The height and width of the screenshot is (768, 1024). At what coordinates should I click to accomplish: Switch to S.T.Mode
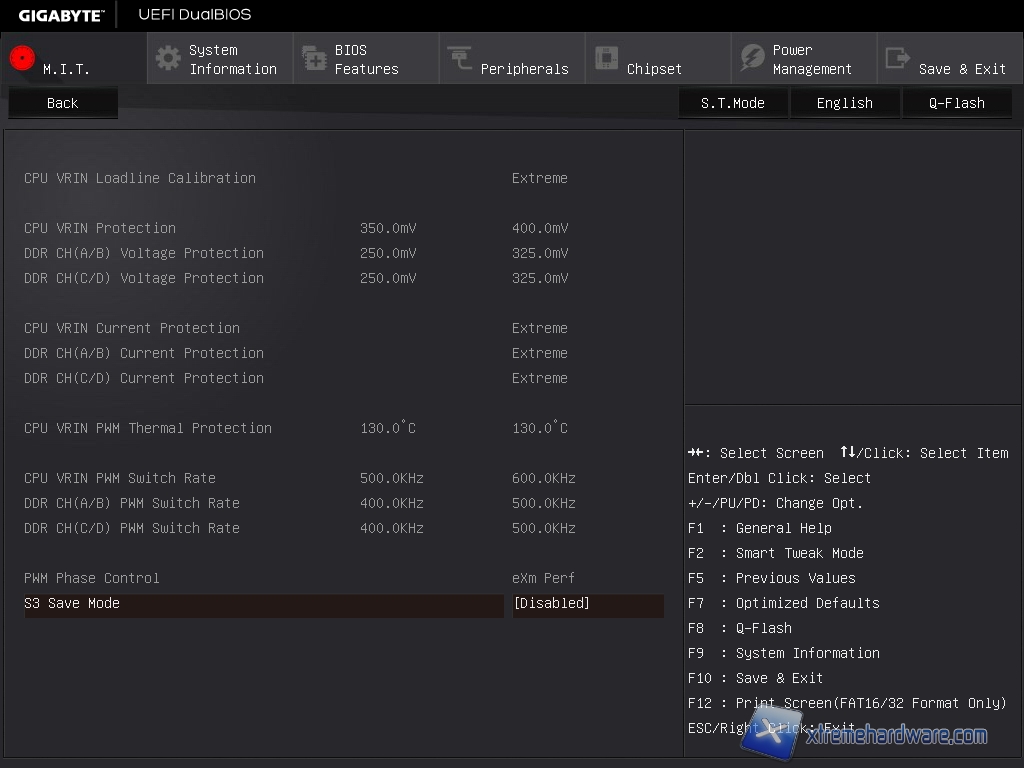tap(732, 103)
